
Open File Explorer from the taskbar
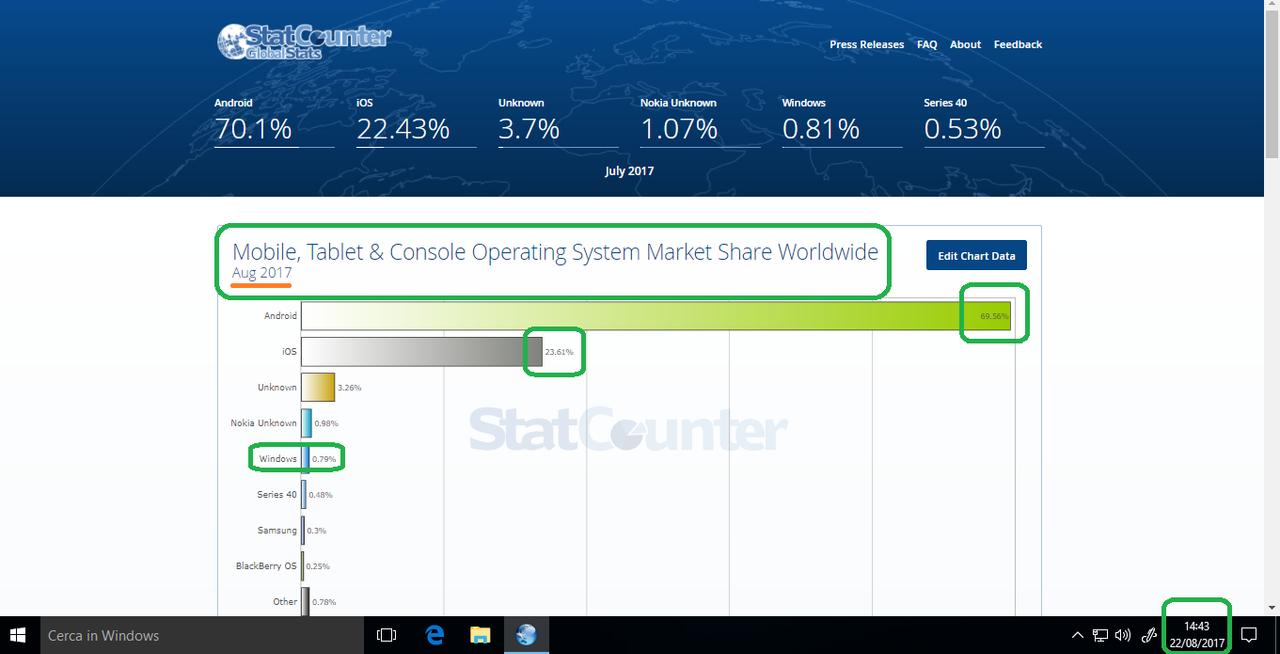tap(481, 635)
